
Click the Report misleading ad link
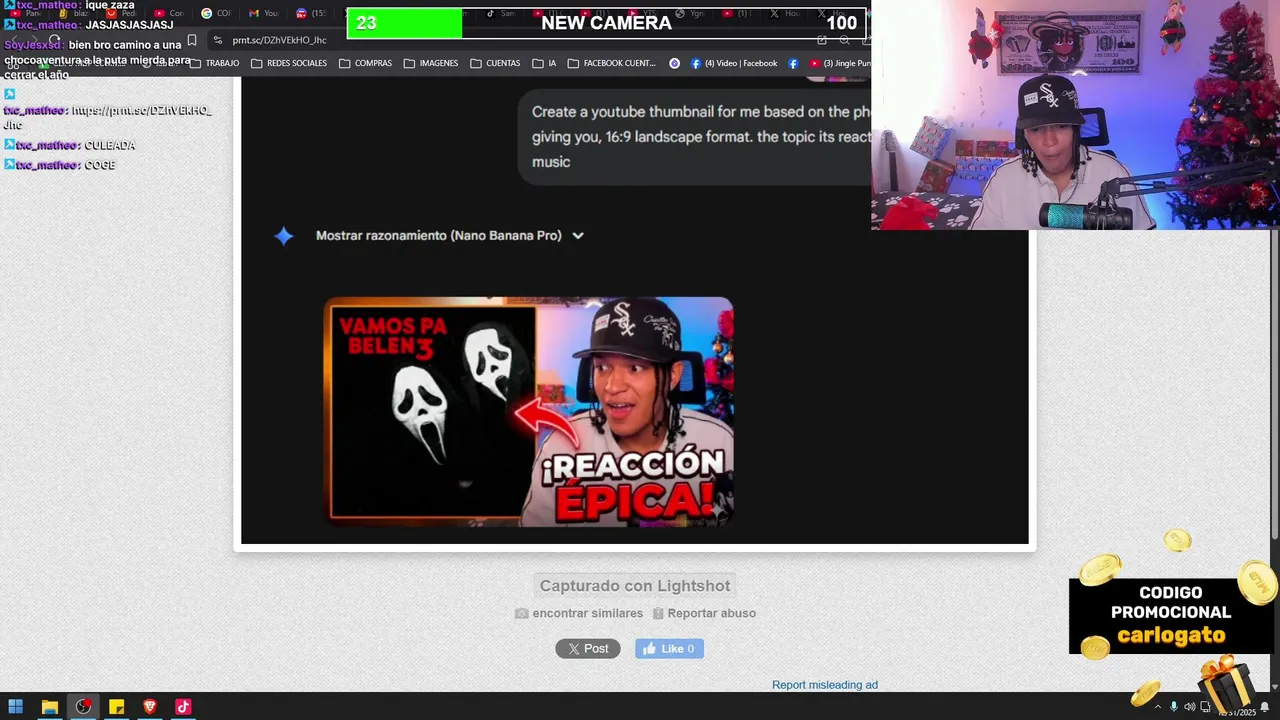click(x=825, y=685)
